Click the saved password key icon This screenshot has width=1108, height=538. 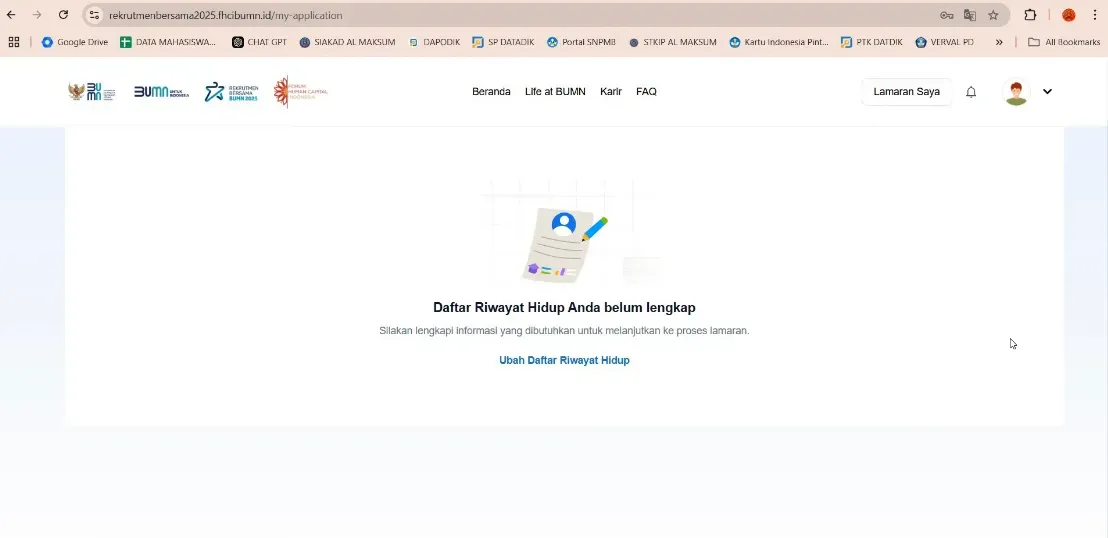pos(946,15)
